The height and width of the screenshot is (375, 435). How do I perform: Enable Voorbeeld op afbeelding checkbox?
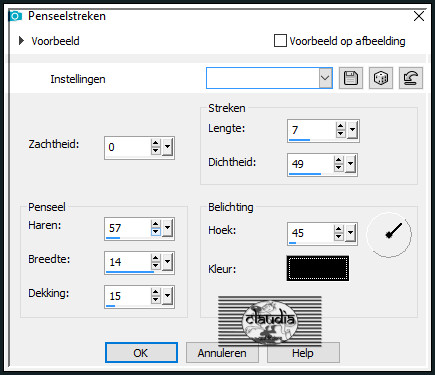280,41
